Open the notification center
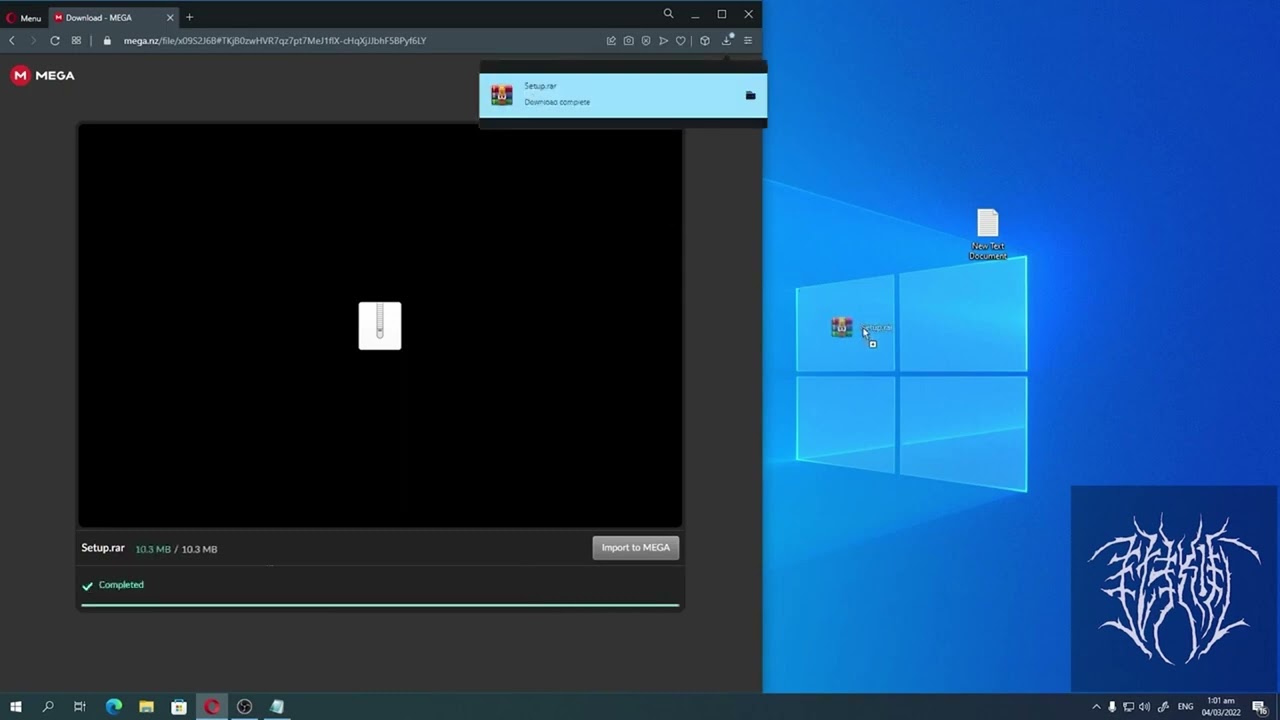The image size is (1280, 720). [1260, 707]
